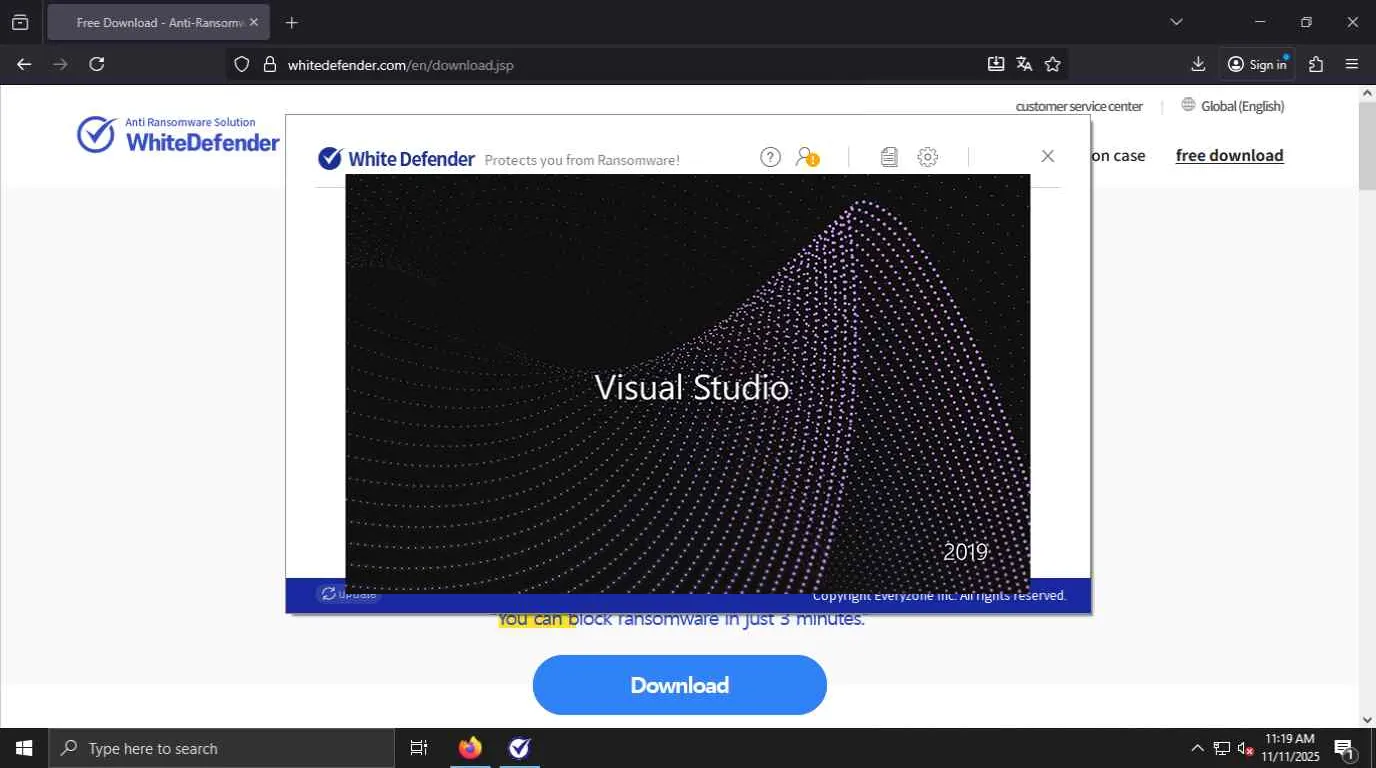Open the muted volume tray icon
Screen dimensions: 1376x768
1246,748
